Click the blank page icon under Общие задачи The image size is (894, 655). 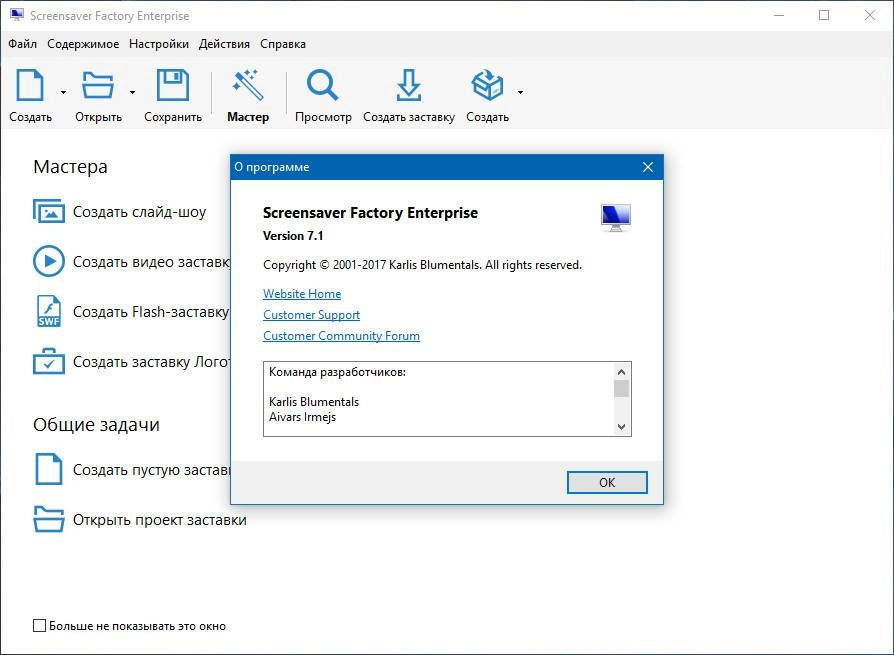[x=48, y=469]
